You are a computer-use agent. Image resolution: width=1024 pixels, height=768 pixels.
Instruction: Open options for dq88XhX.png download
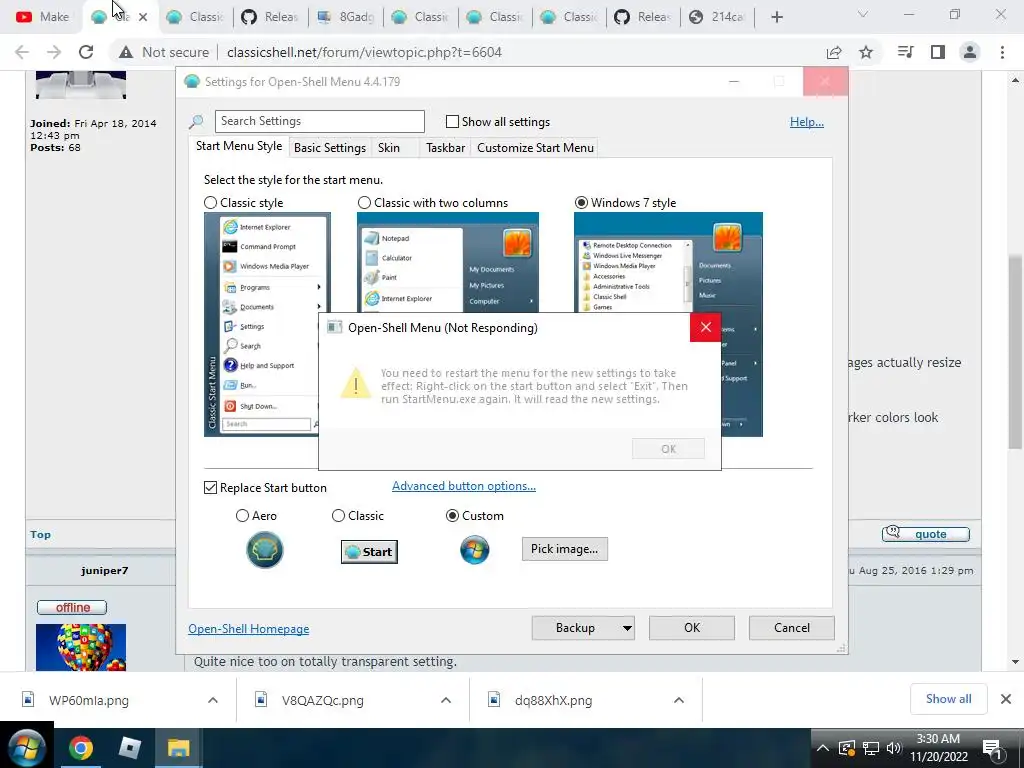point(679,700)
